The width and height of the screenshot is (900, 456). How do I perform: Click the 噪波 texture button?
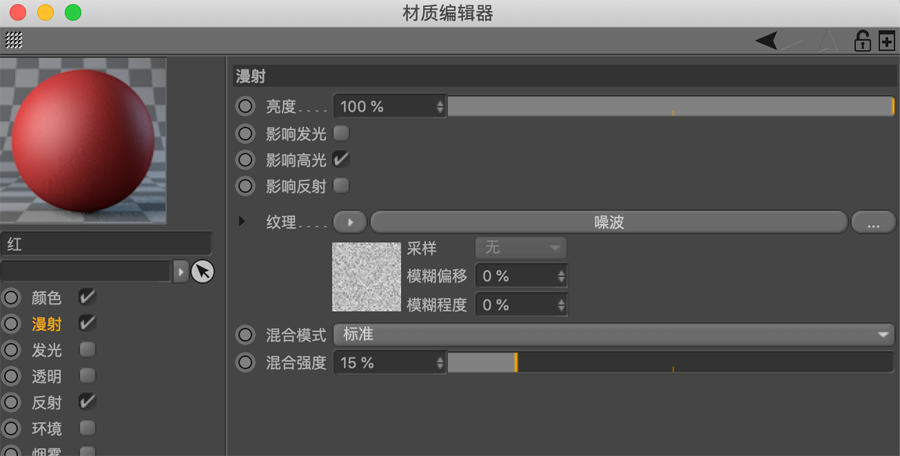609,222
